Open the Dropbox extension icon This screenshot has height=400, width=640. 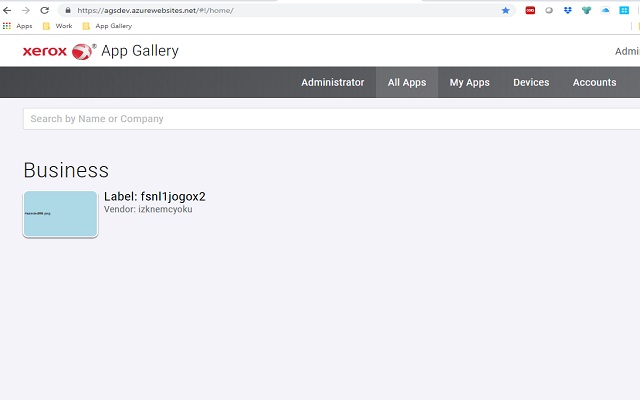pos(568,10)
